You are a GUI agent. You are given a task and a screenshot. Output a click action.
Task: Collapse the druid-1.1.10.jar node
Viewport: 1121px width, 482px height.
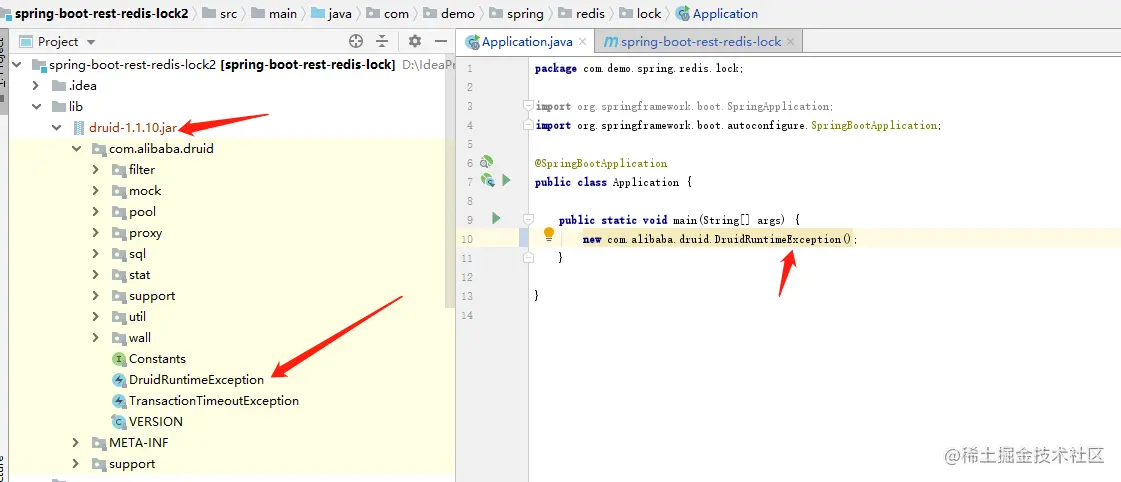(56, 128)
